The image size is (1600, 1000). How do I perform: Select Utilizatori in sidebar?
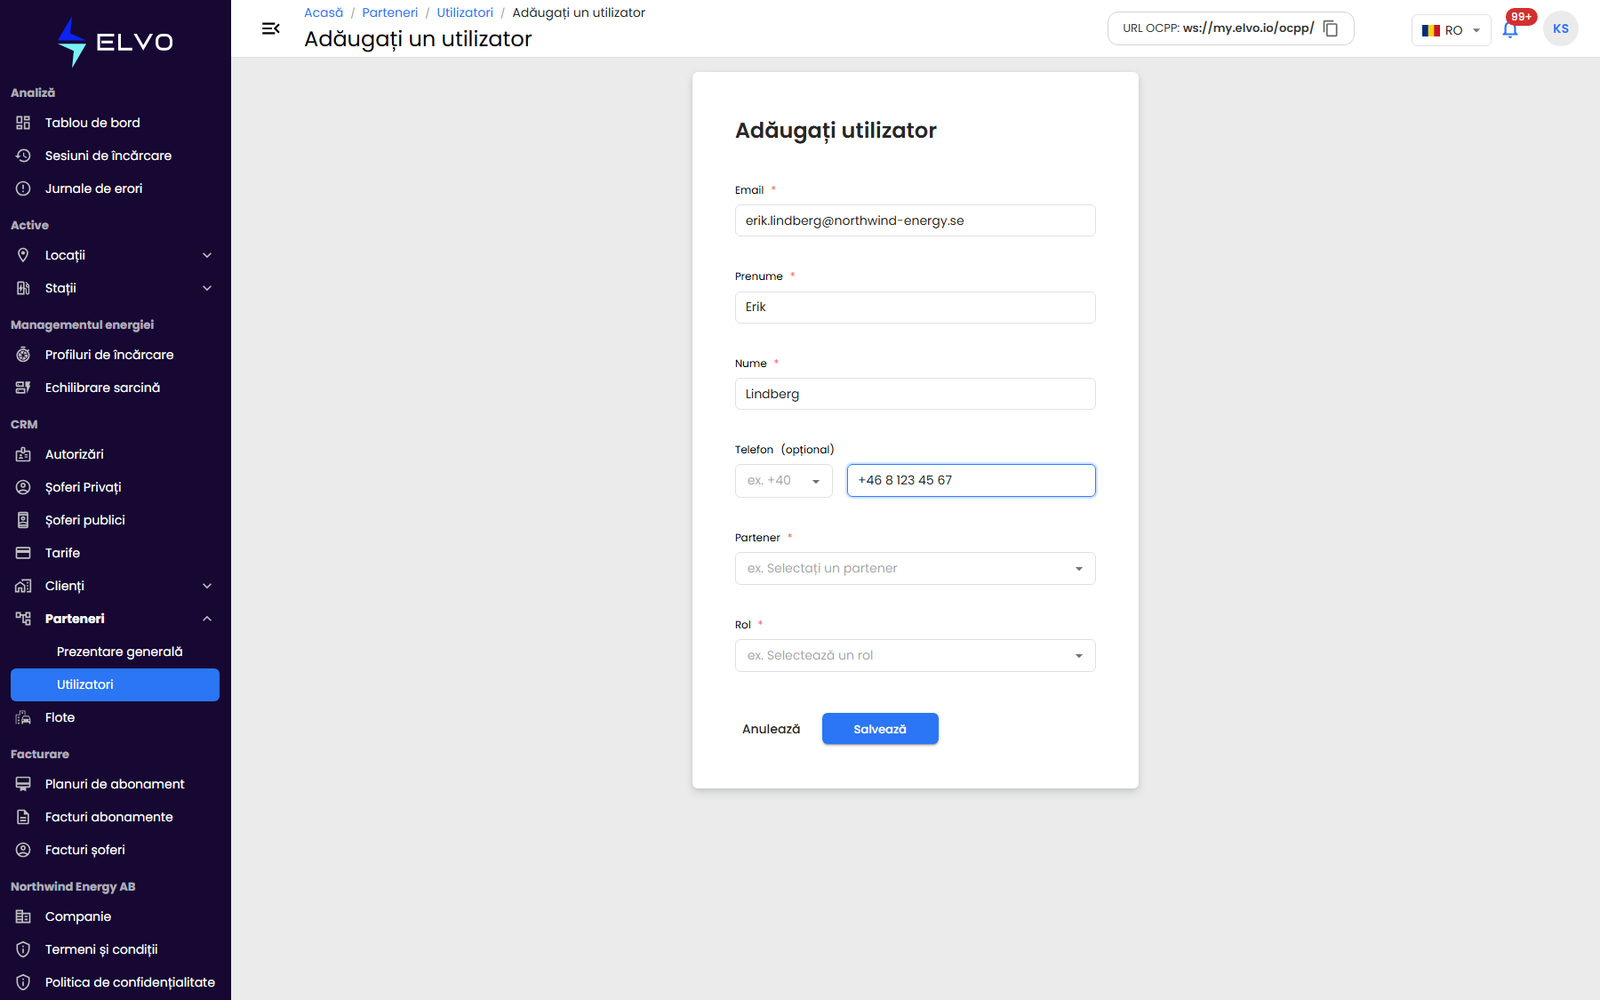pos(115,685)
